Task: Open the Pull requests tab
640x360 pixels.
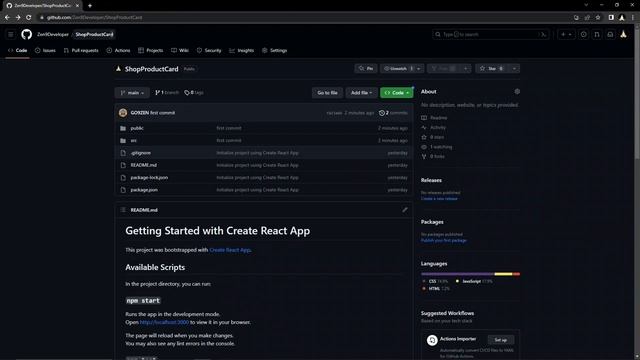Action: pos(81,51)
